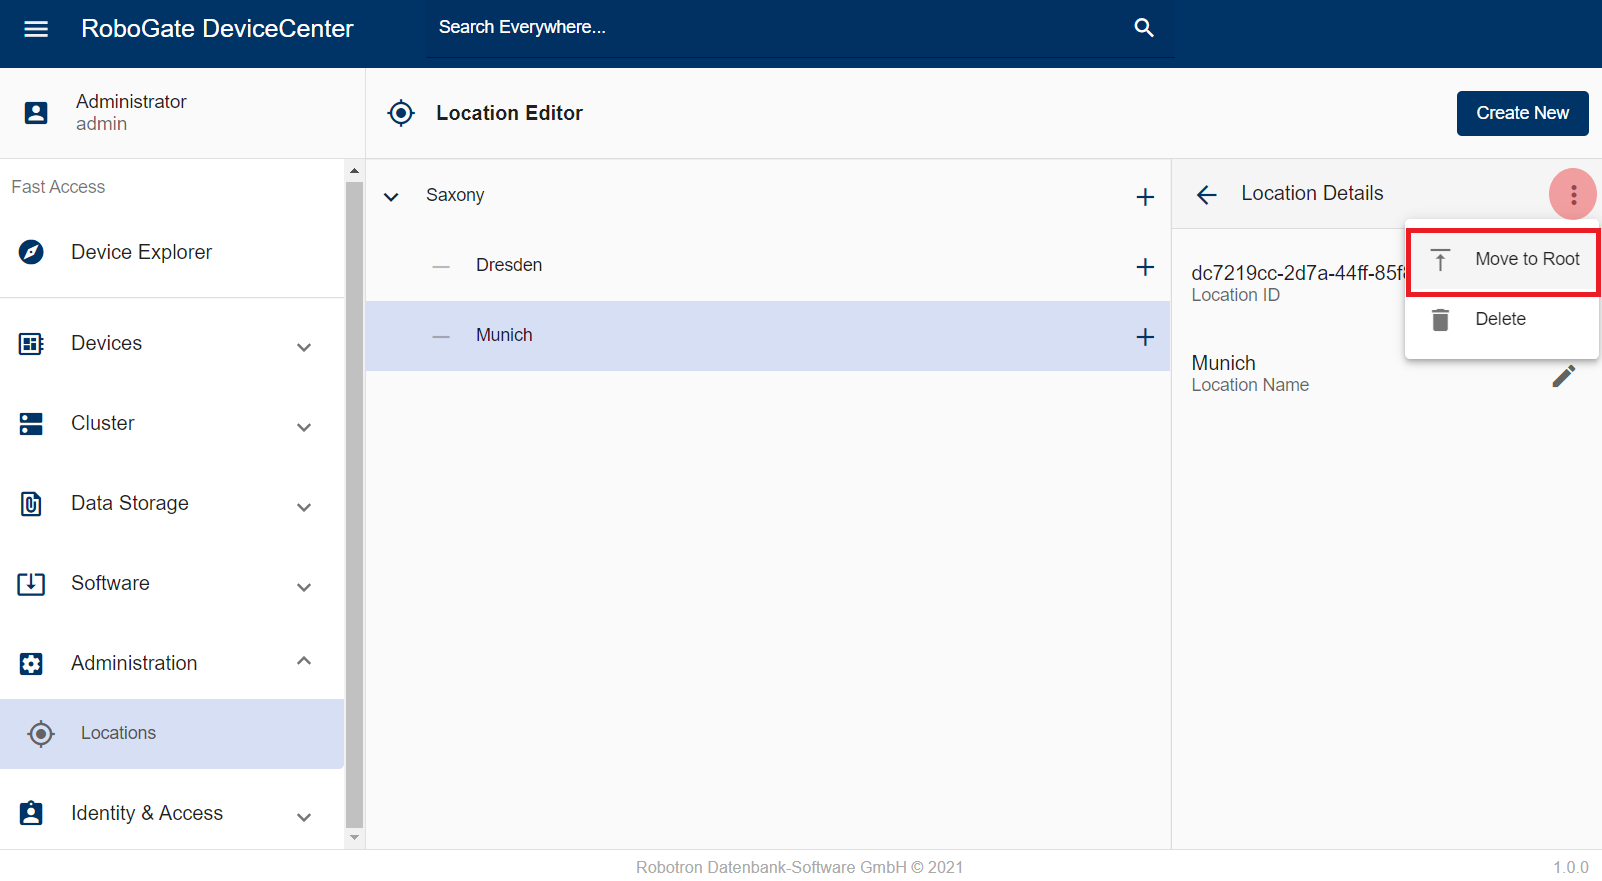Click the sidebar scrollbar down arrow
This screenshot has width=1602, height=881.
(x=354, y=838)
